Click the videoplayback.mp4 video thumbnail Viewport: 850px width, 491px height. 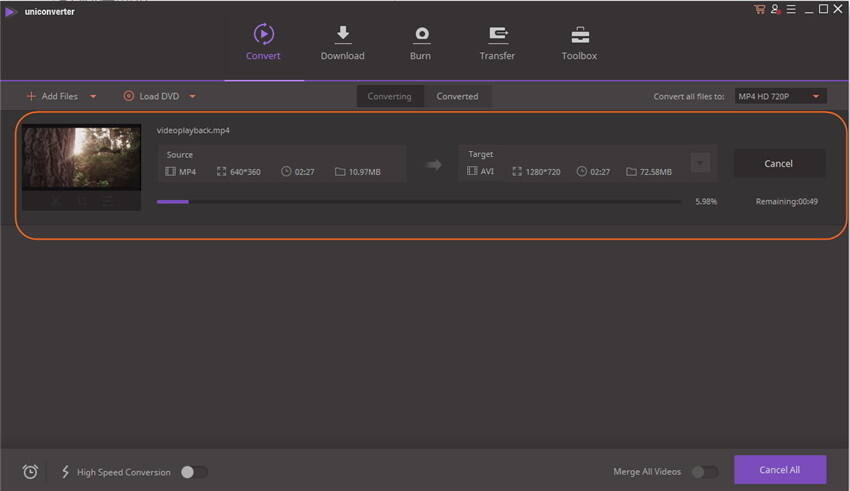[81, 157]
